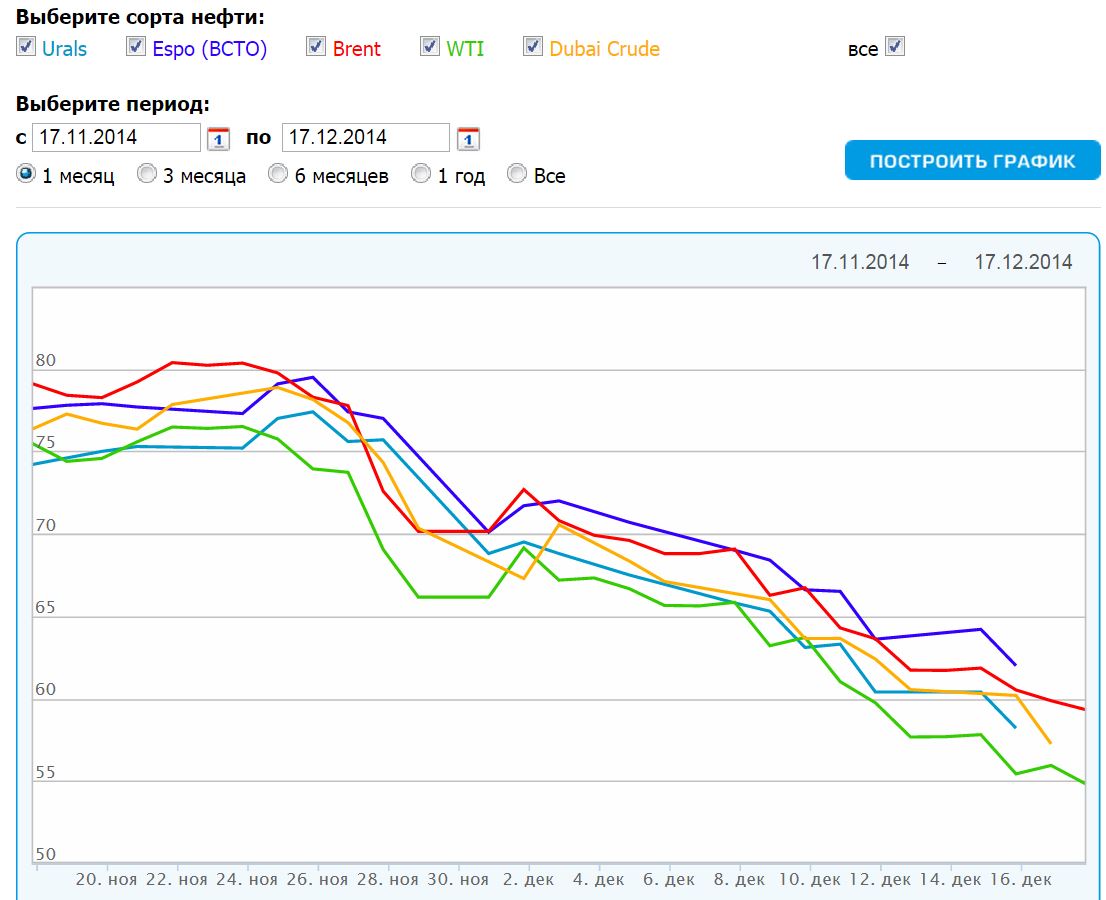Pick the '1 год' period radio button
Viewport: 1106px width, 900px height.
pos(422,174)
